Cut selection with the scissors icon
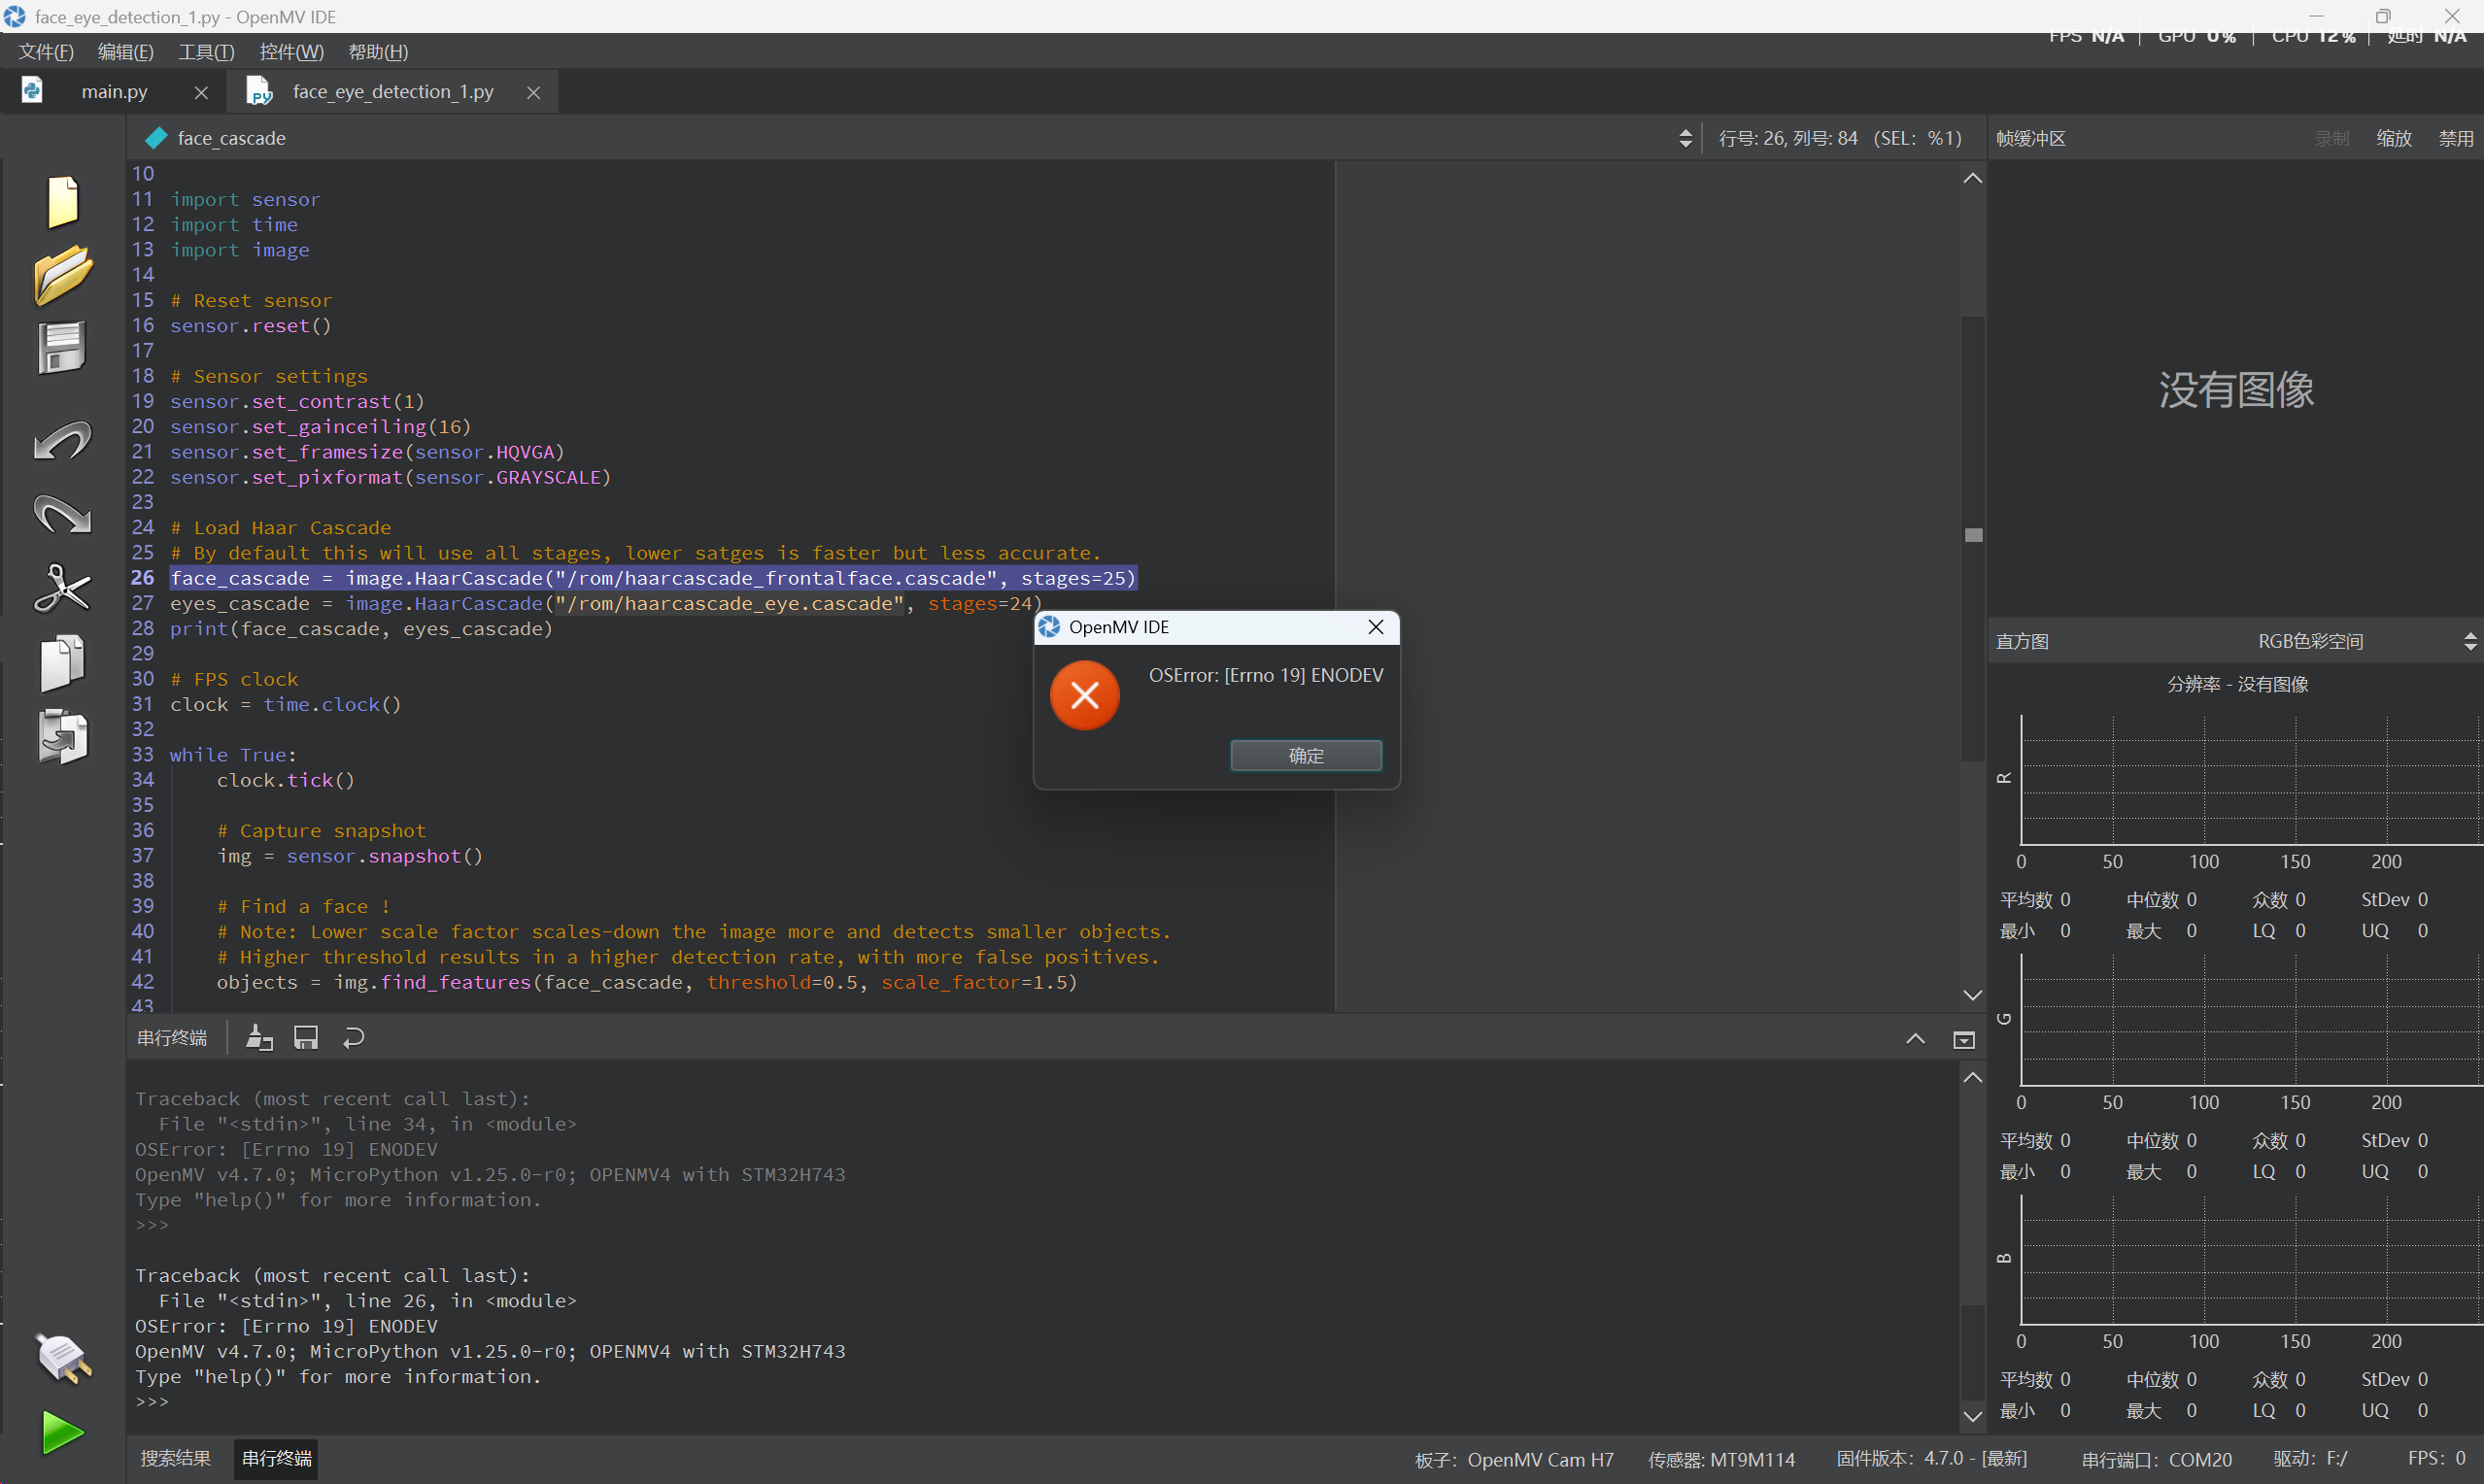The height and width of the screenshot is (1484, 2484). [62, 588]
